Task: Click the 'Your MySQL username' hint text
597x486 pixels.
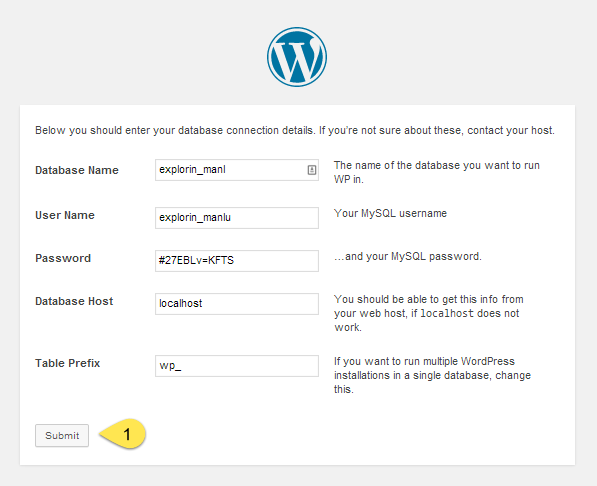Action: coord(390,213)
